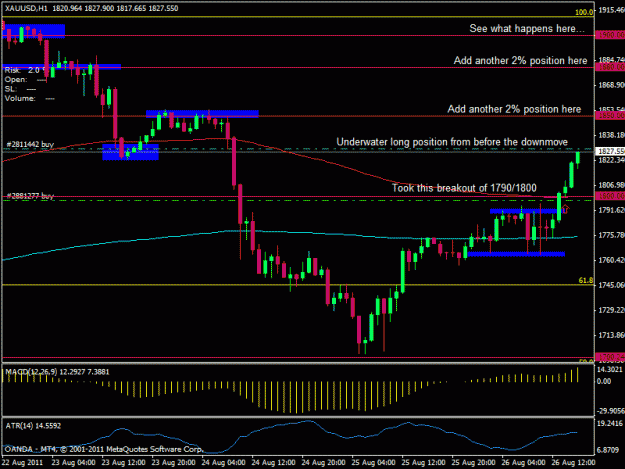Image resolution: width=625 pixels, height=469 pixels.
Task: Click the 1827.55 current price tag
Action: (610, 151)
